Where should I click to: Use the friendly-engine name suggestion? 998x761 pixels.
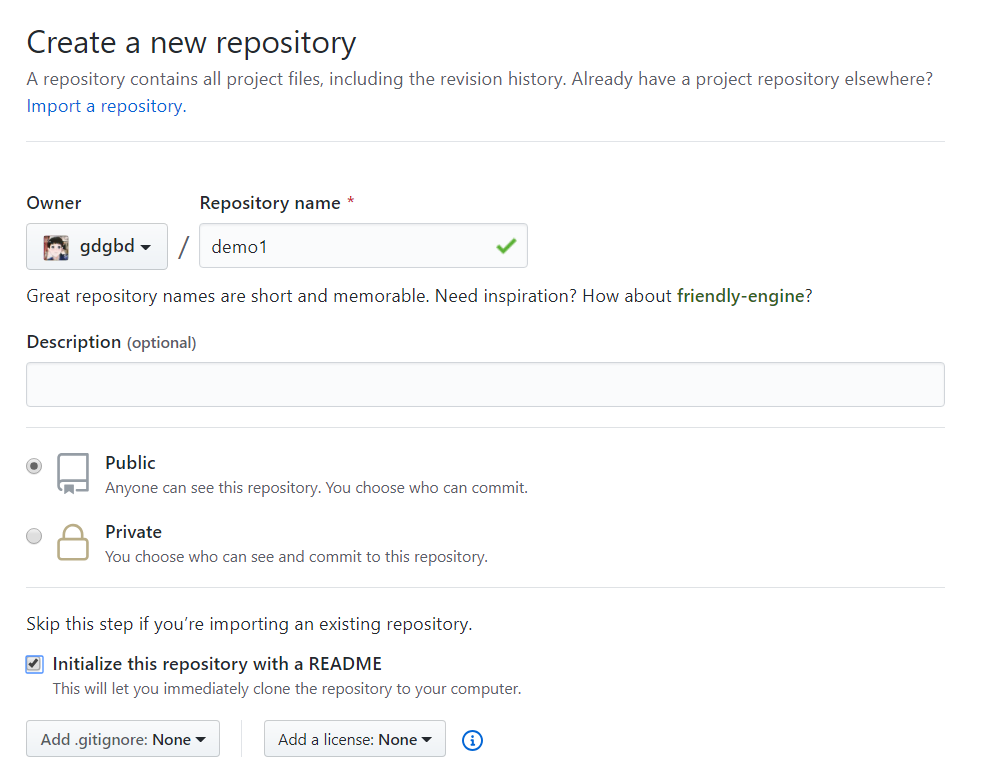[741, 296]
